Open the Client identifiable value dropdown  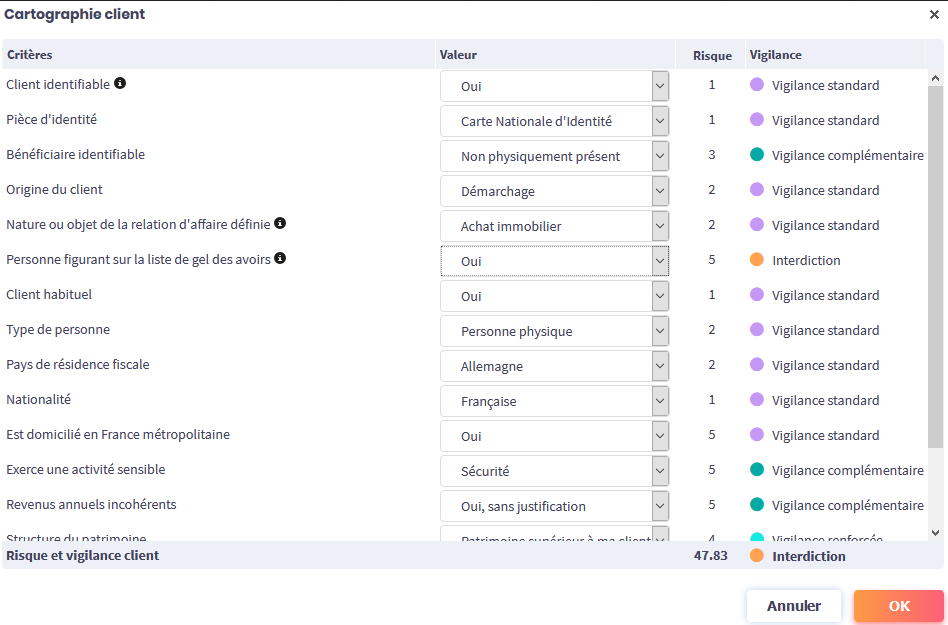[x=554, y=86]
